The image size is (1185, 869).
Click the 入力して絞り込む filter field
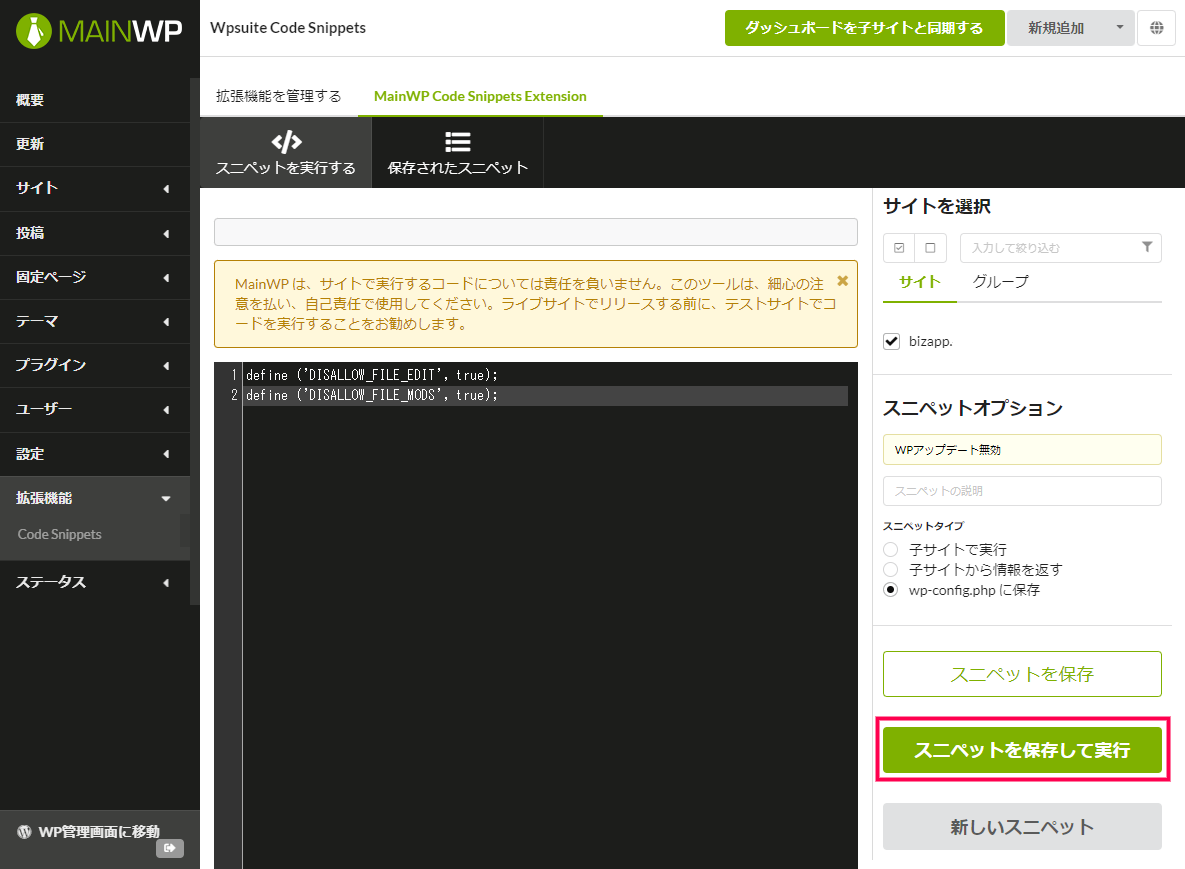[1060, 248]
